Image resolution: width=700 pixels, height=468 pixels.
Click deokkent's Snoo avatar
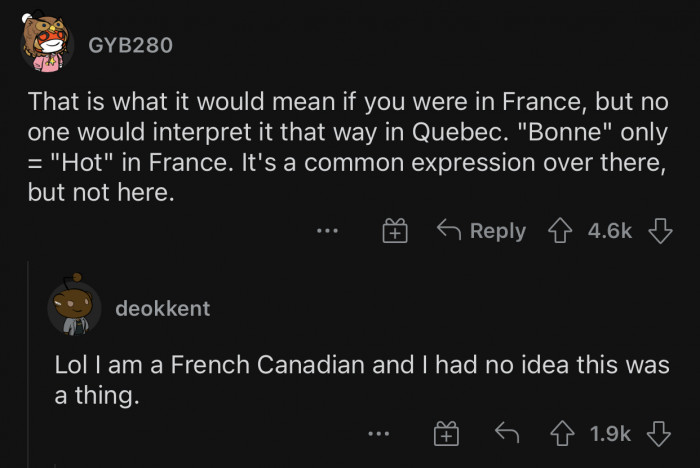click(x=74, y=307)
